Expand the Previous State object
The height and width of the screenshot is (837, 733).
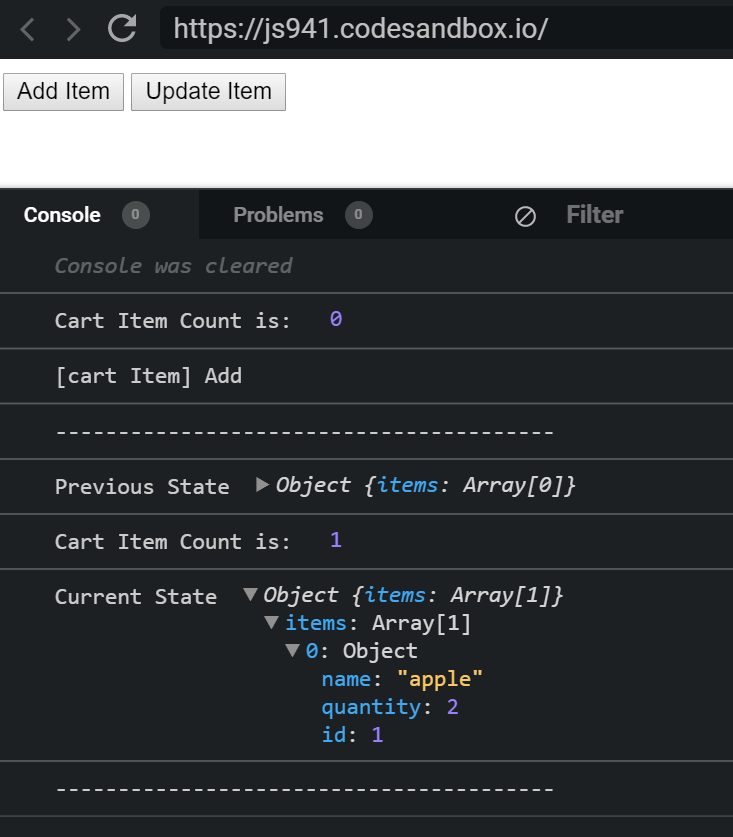click(x=262, y=485)
